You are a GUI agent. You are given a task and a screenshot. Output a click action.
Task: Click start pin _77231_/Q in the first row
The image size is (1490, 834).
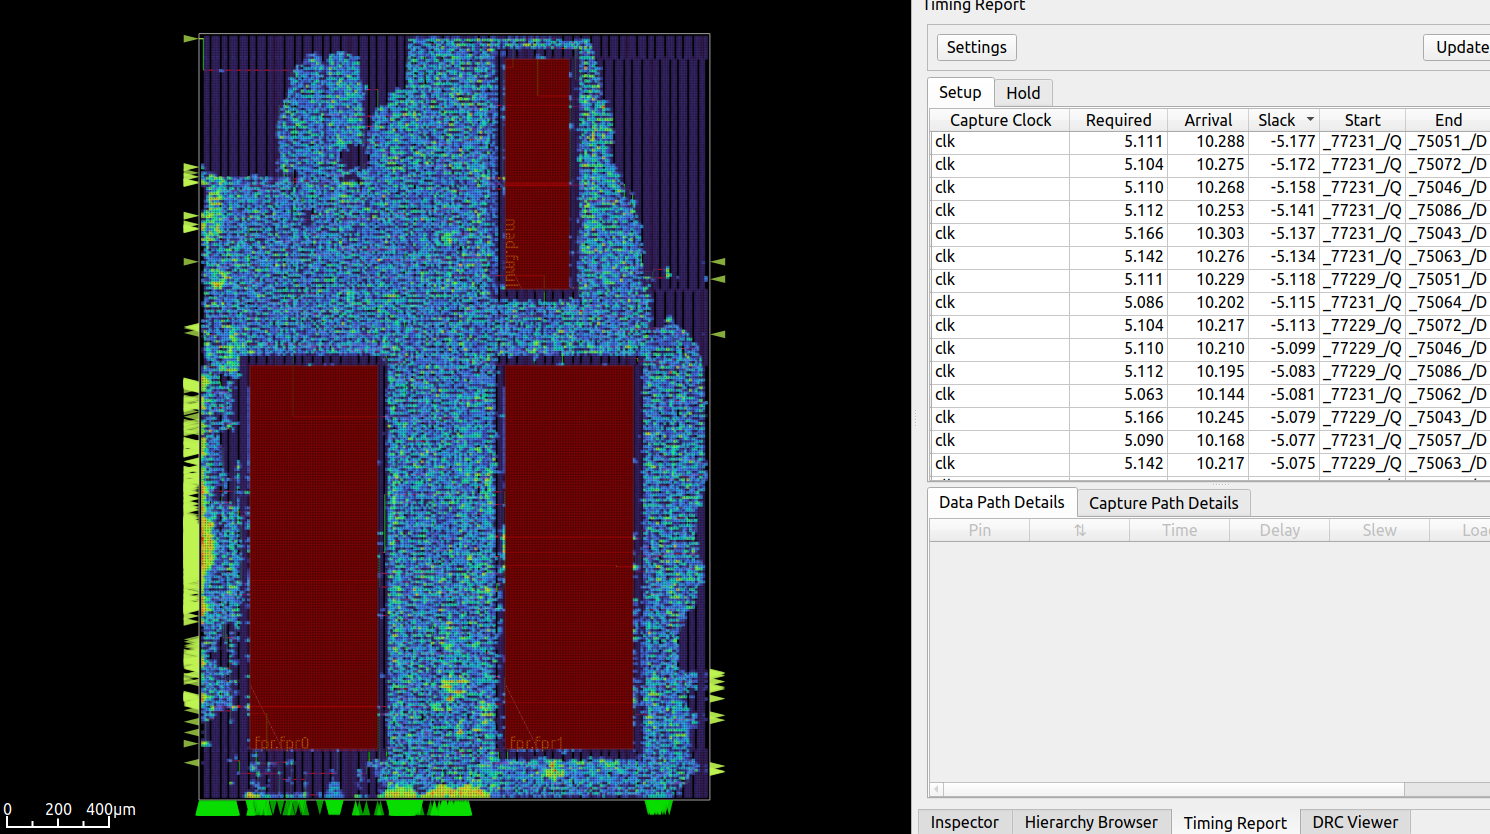(x=1362, y=142)
